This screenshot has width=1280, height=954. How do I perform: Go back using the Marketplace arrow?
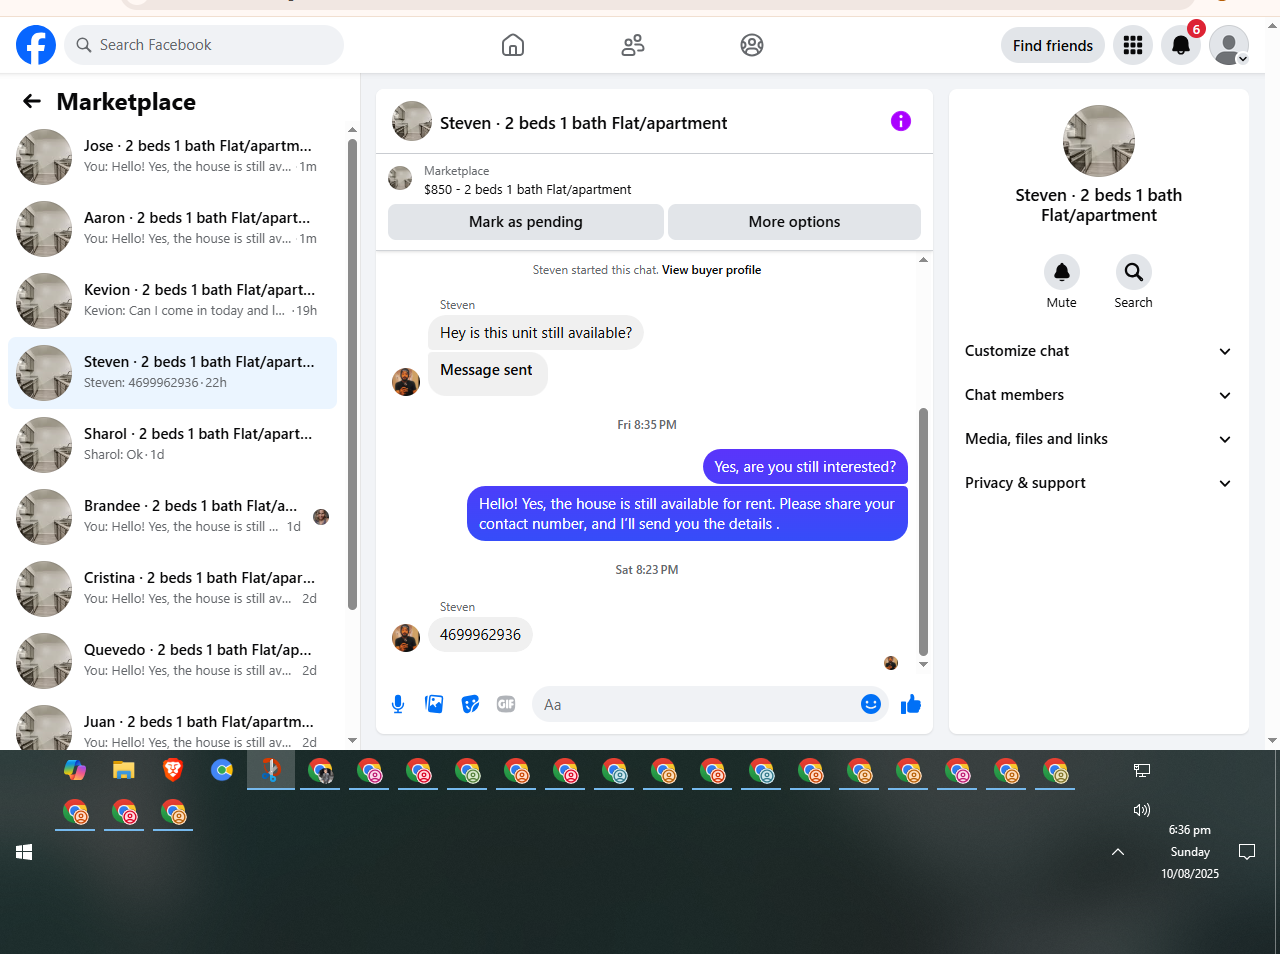click(x=32, y=101)
